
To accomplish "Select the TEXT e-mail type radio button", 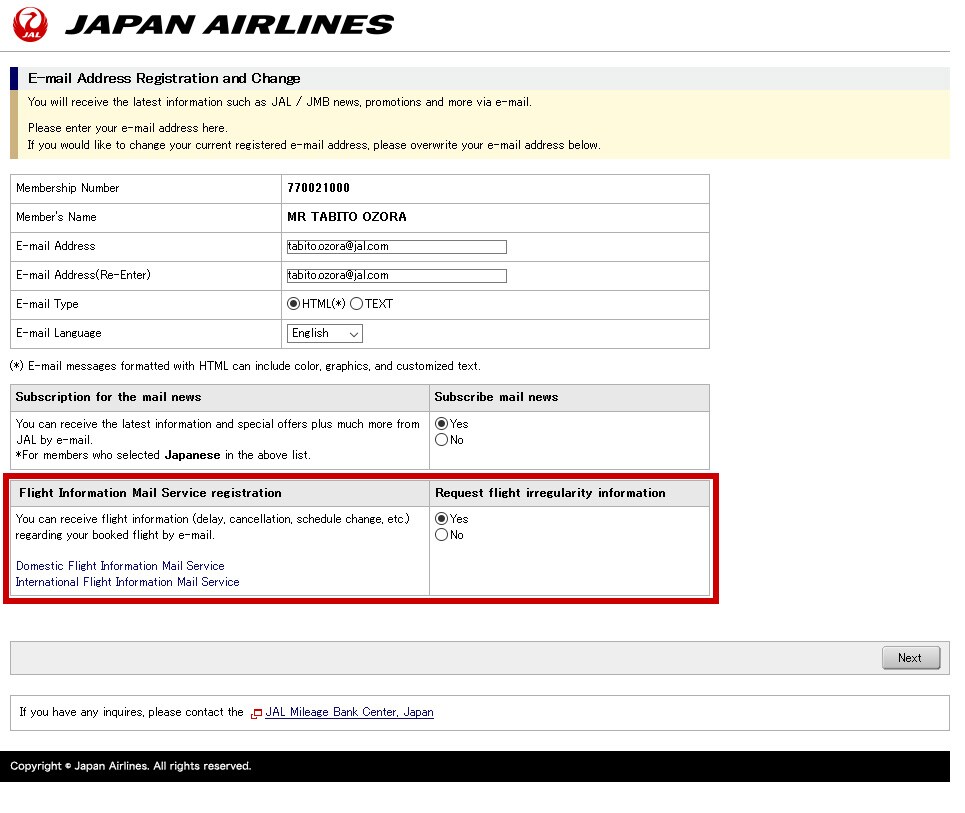I will pos(356,304).
